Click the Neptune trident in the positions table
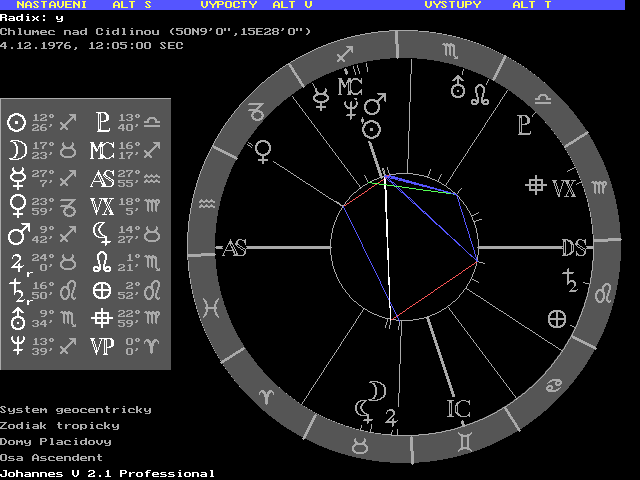This screenshot has height=480, width=640. tap(16, 346)
